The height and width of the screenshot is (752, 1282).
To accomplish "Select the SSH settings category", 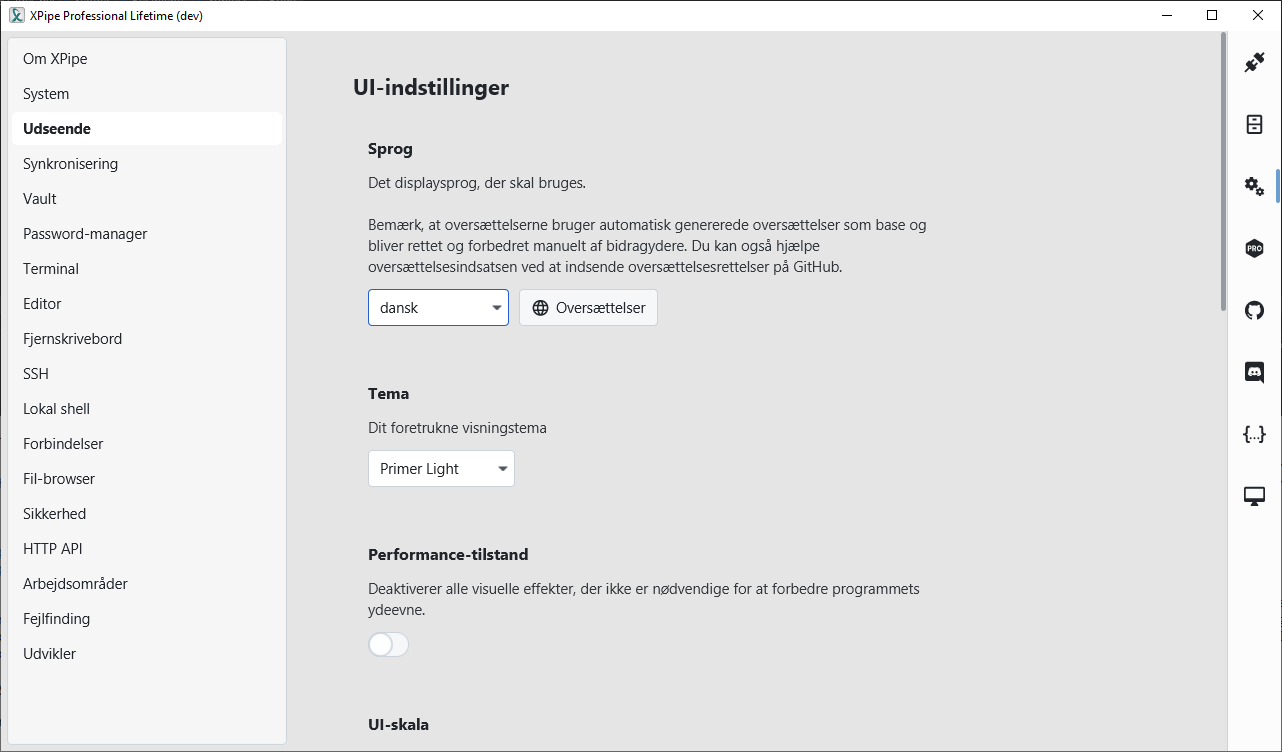I will click(x=36, y=374).
